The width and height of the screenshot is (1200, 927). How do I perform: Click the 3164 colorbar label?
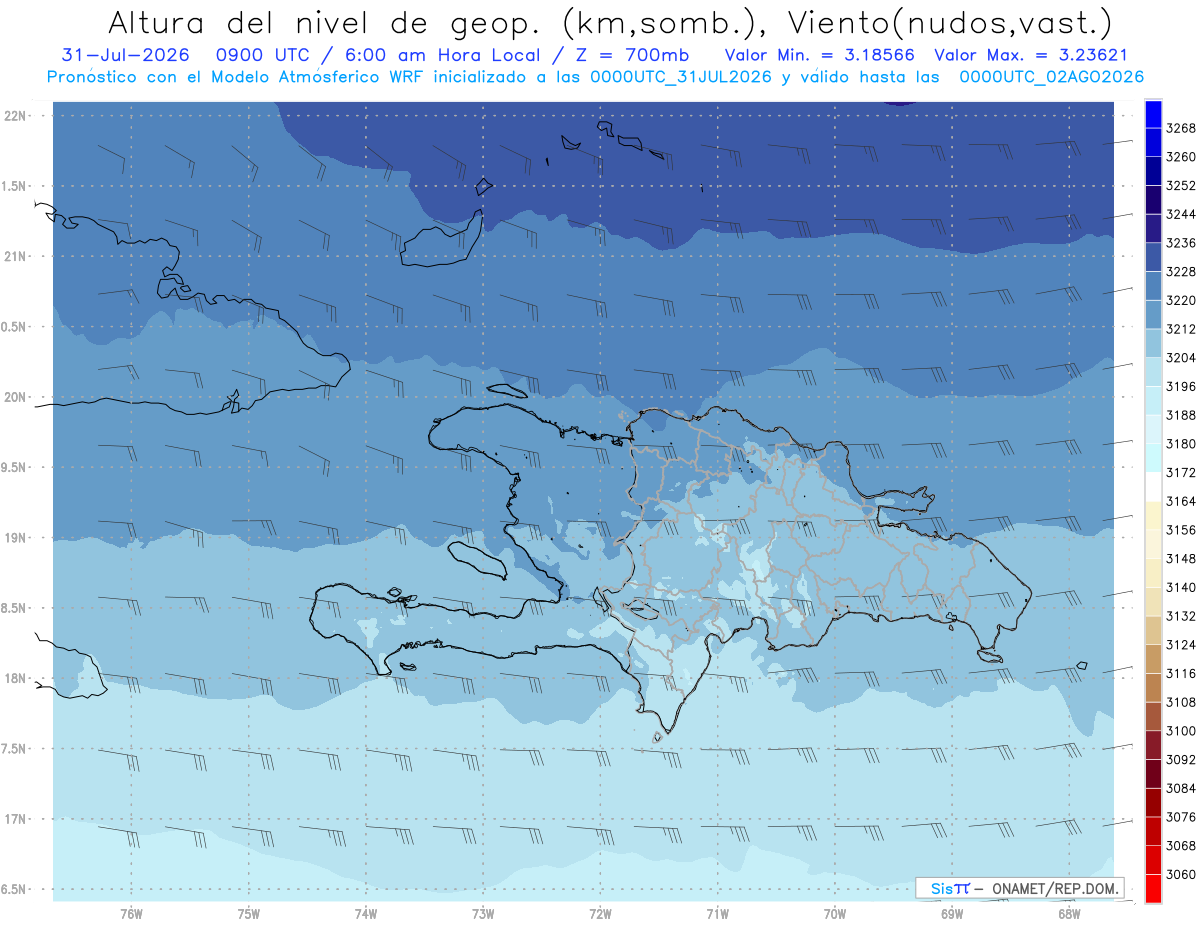click(1181, 501)
